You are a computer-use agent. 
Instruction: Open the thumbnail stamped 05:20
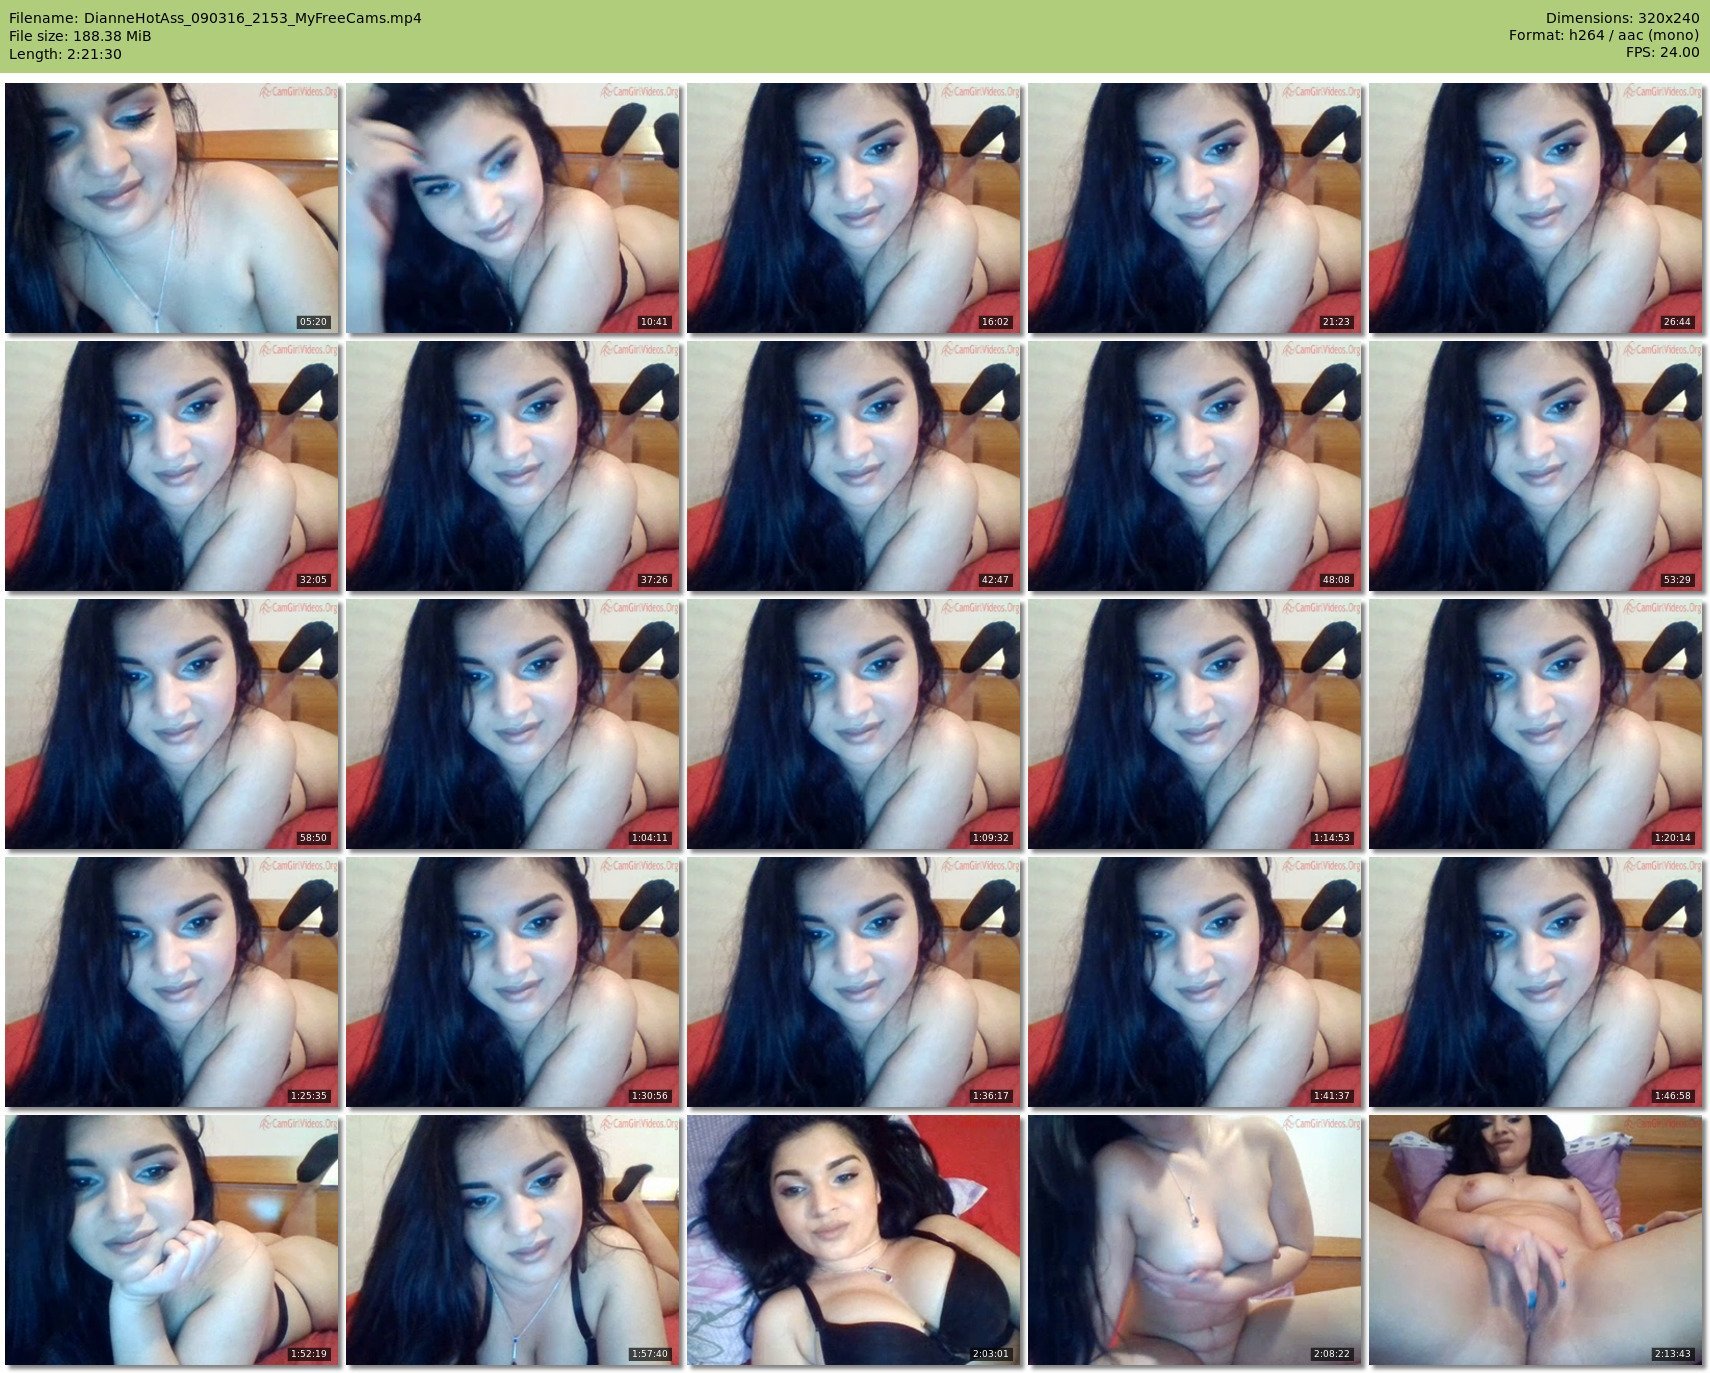pyautogui.click(x=172, y=208)
